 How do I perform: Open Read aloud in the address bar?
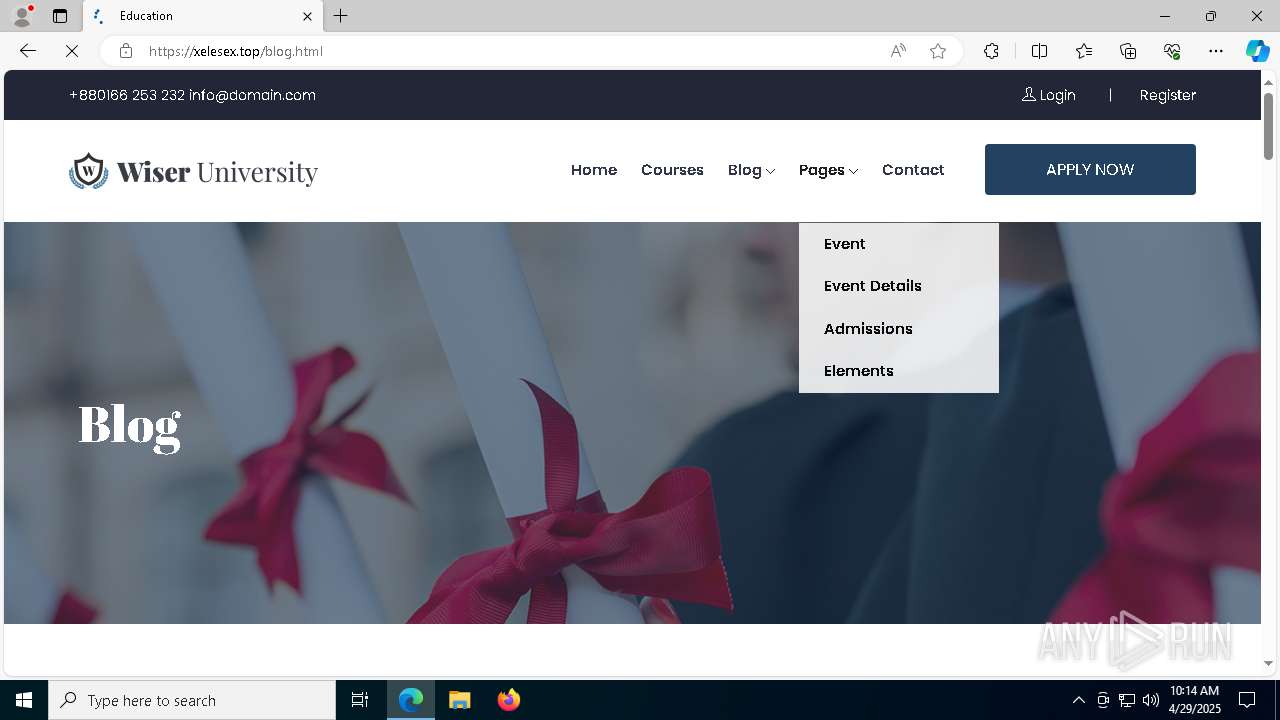(x=898, y=51)
